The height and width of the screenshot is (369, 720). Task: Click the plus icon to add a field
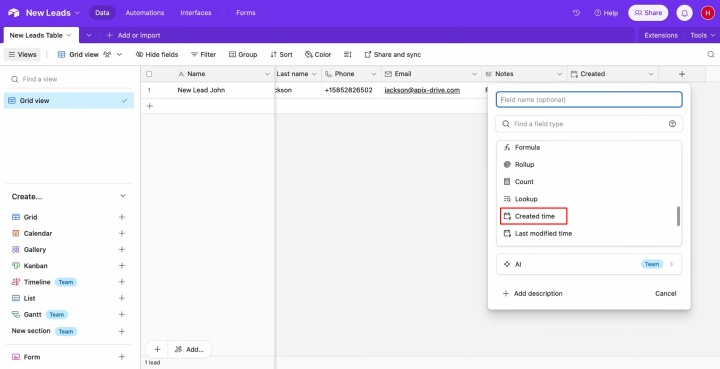(682, 74)
